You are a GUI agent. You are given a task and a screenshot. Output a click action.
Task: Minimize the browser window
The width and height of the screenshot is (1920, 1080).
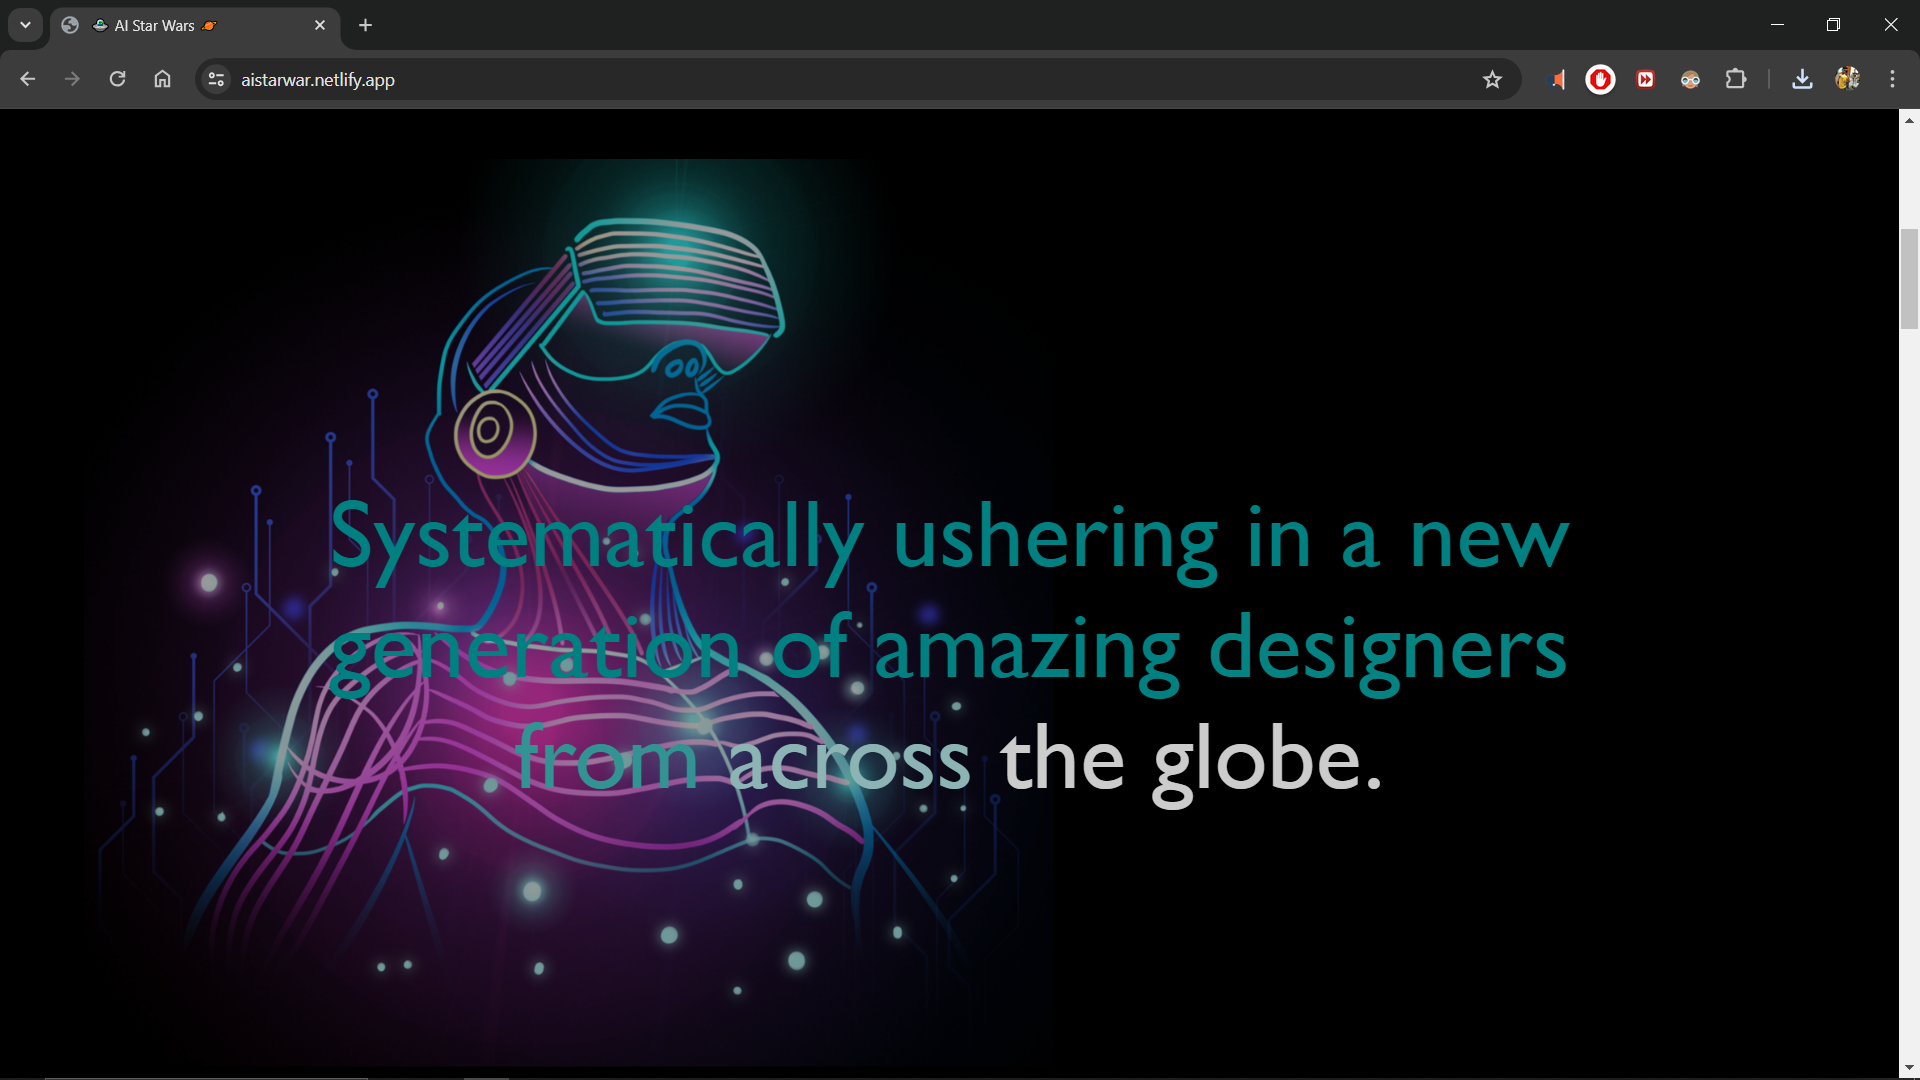(x=1777, y=25)
